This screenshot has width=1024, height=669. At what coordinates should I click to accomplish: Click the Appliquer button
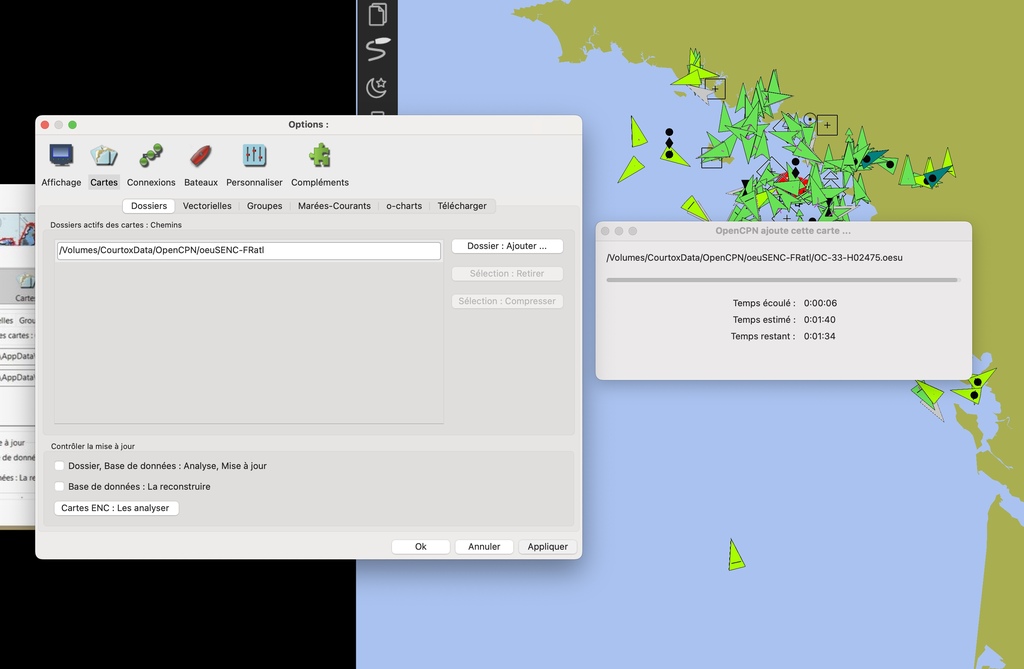547,547
